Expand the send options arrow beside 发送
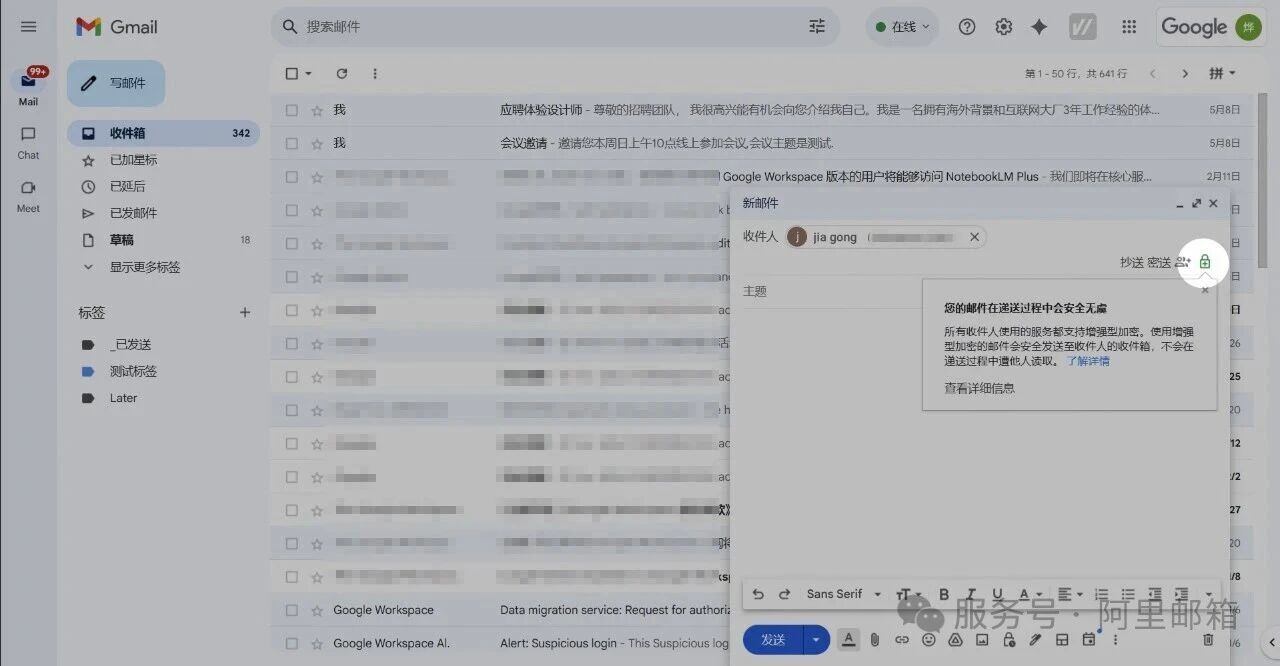The image size is (1280, 666). [817, 640]
